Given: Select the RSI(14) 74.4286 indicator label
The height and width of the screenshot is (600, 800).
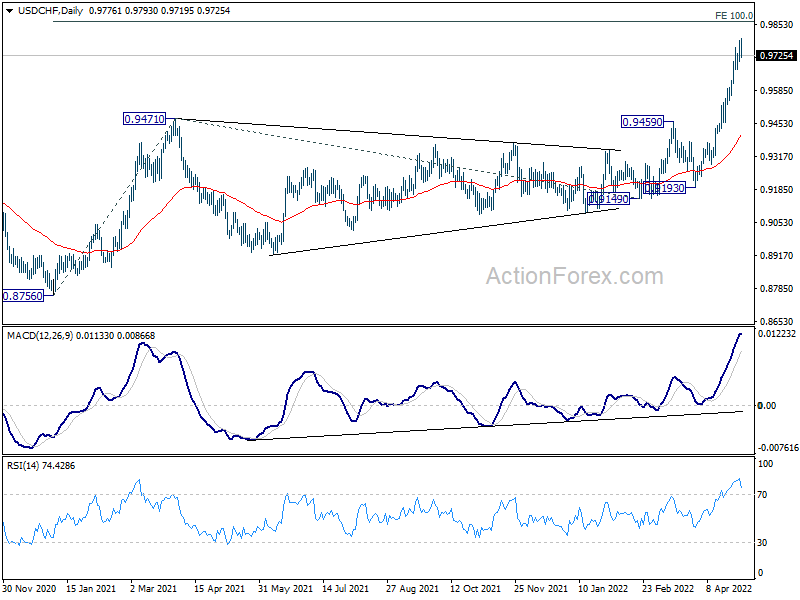Looking at the screenshot, I should click(x=41, y=466).
